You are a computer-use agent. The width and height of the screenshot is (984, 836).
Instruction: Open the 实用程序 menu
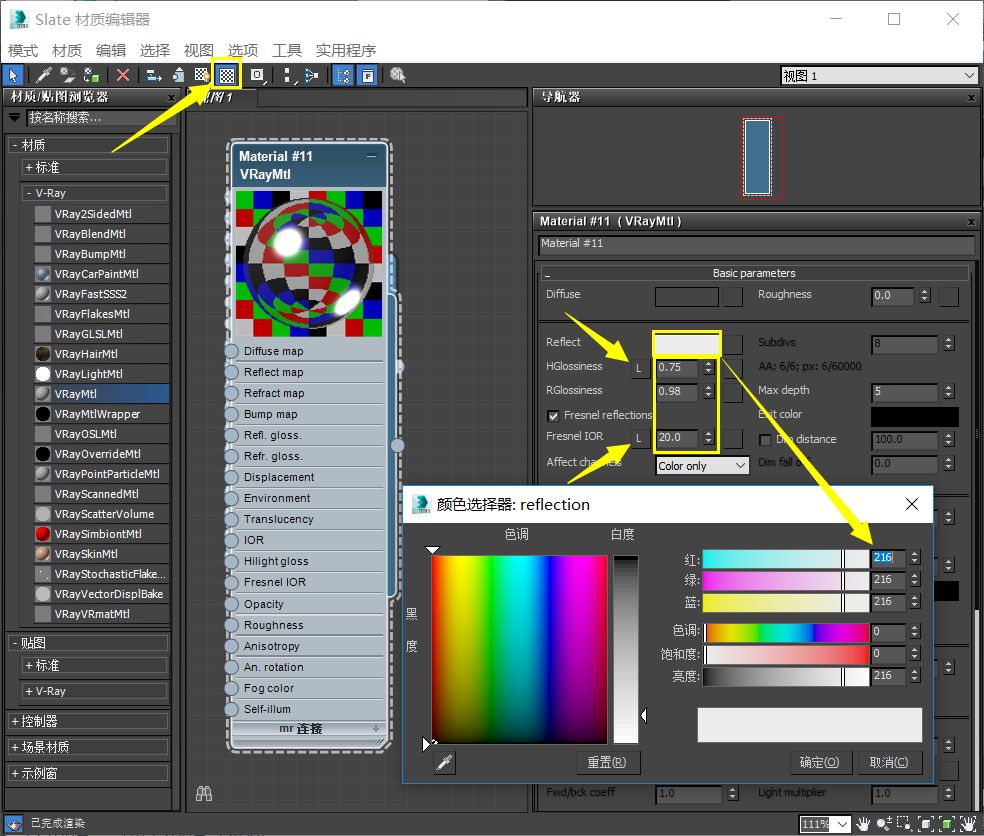[345, 50]
